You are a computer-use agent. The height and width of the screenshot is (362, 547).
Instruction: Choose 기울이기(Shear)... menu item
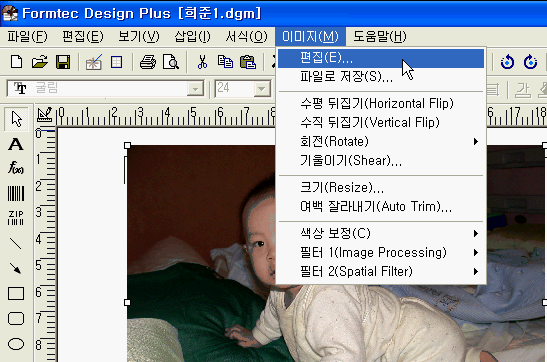[381, 161]
